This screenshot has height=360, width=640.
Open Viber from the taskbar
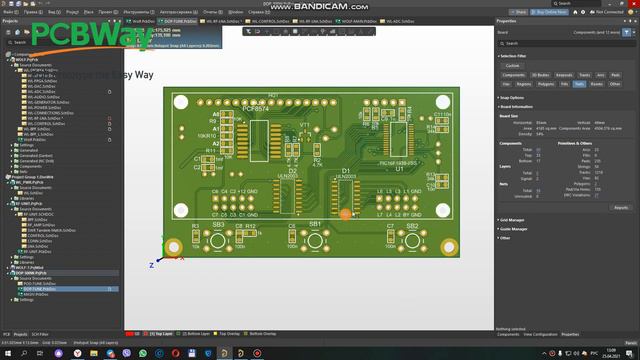click(x=127, y=353)
